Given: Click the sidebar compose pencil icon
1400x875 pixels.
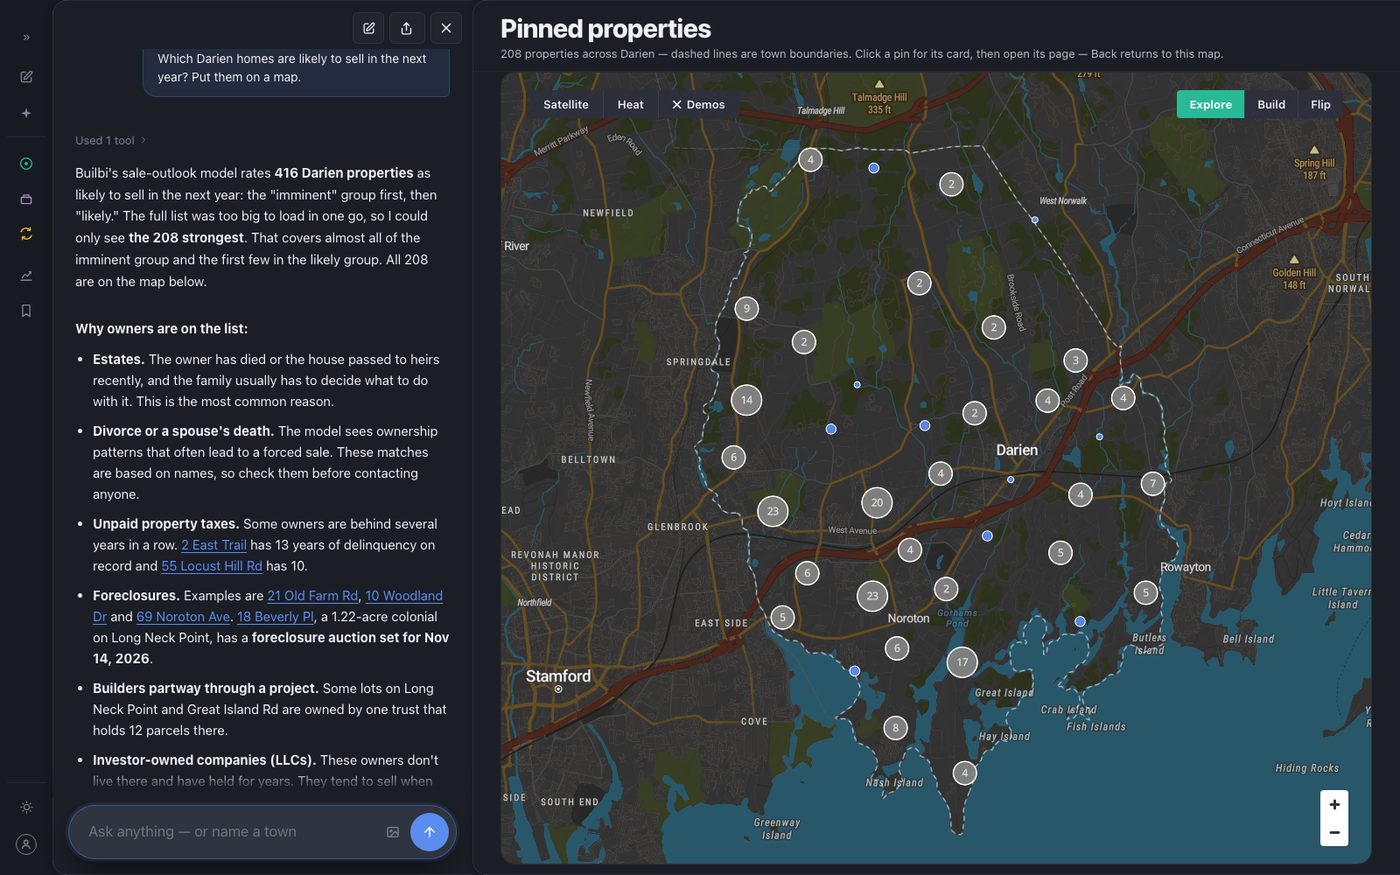Looking at the screenshot, I should [x=26, y=77].
